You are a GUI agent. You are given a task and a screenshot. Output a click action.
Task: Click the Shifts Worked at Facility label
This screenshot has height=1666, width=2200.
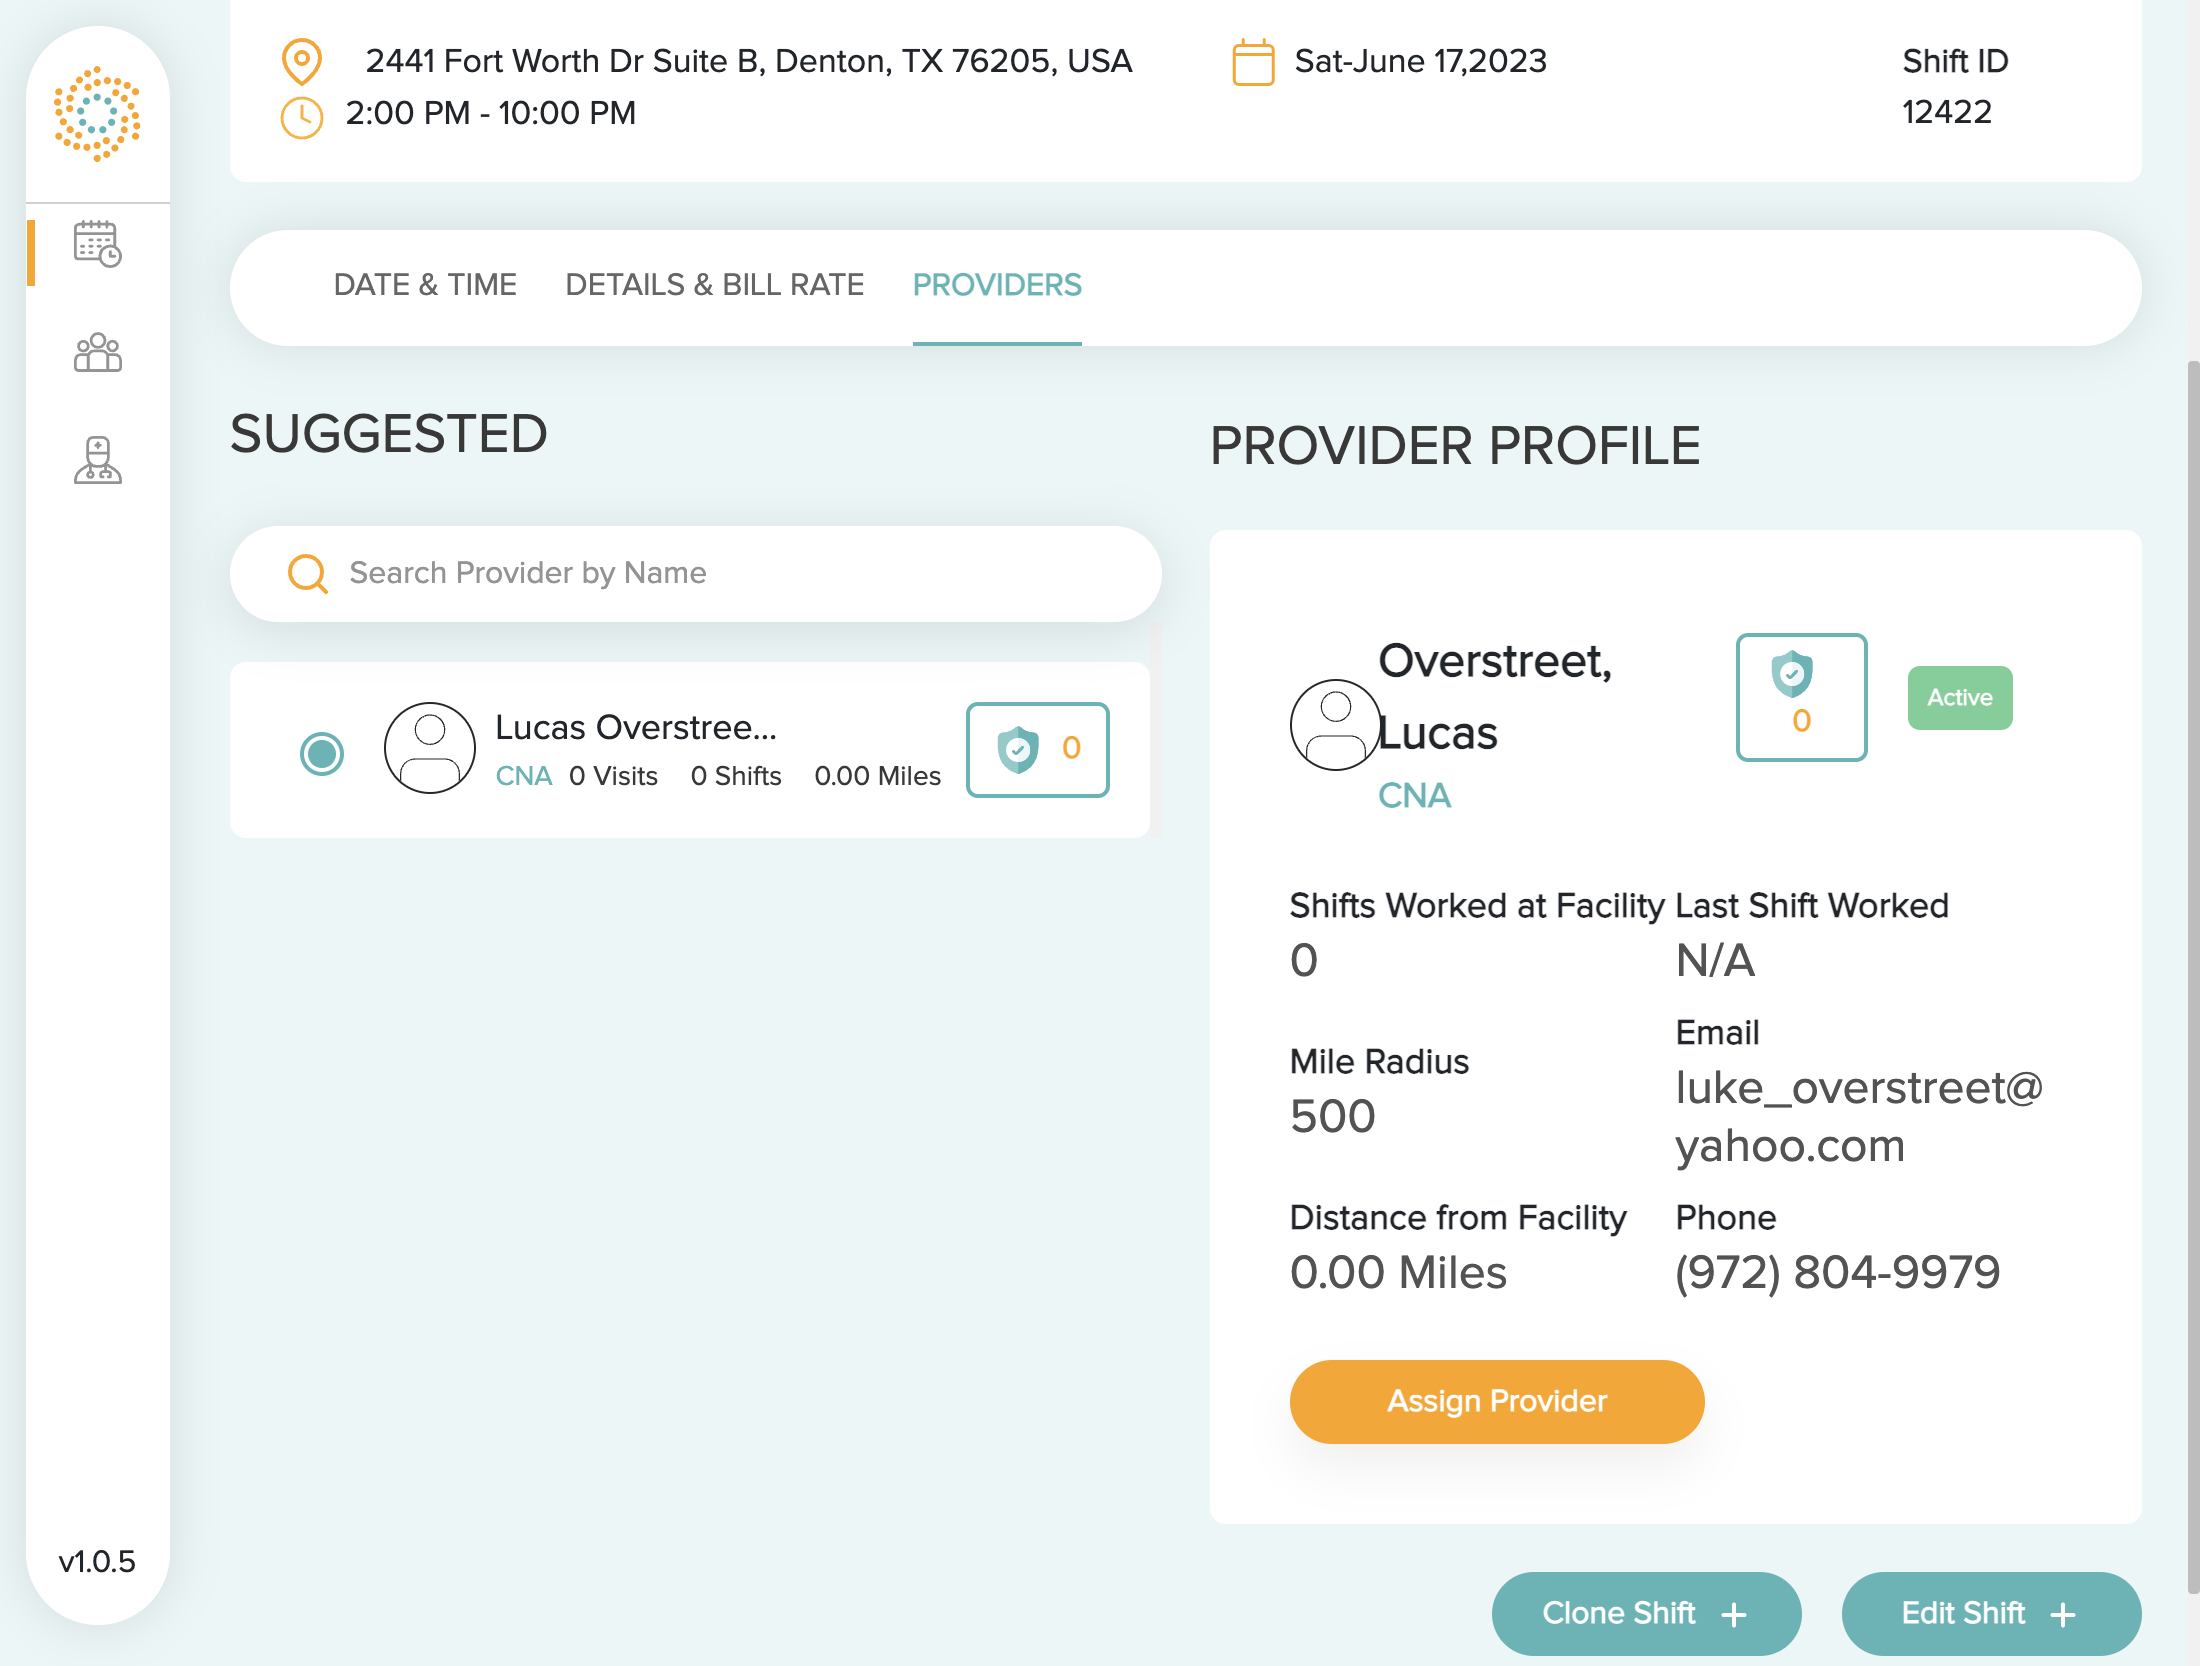pyautogui.click(x=1477, y=905)
